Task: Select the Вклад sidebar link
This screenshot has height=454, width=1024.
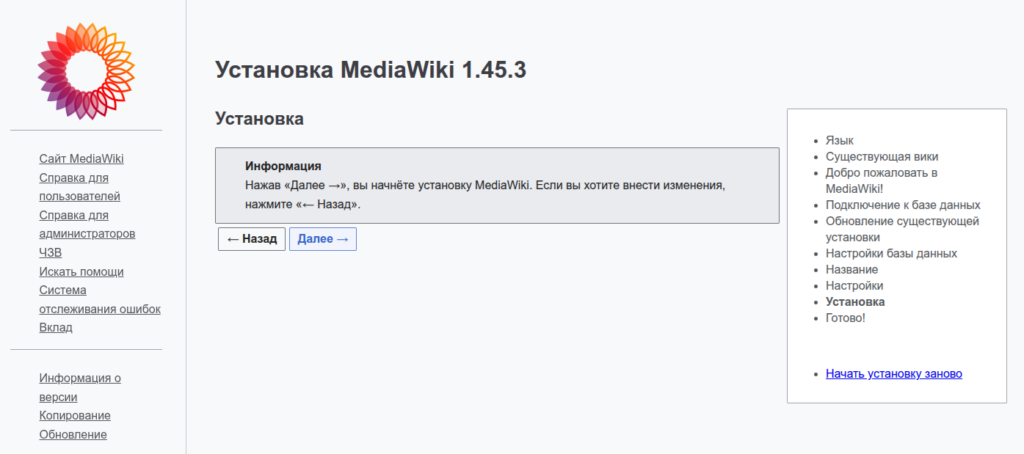Action: pos(56,327)
